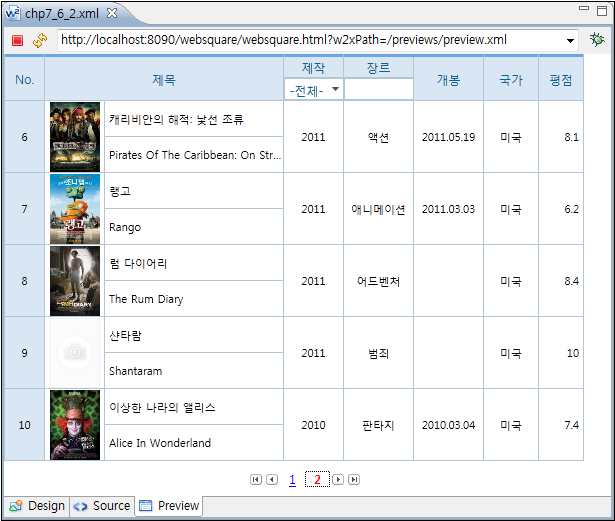Click the red stop loading icon
Viewport: 615px width, 521px height.
tap(17, 40)
